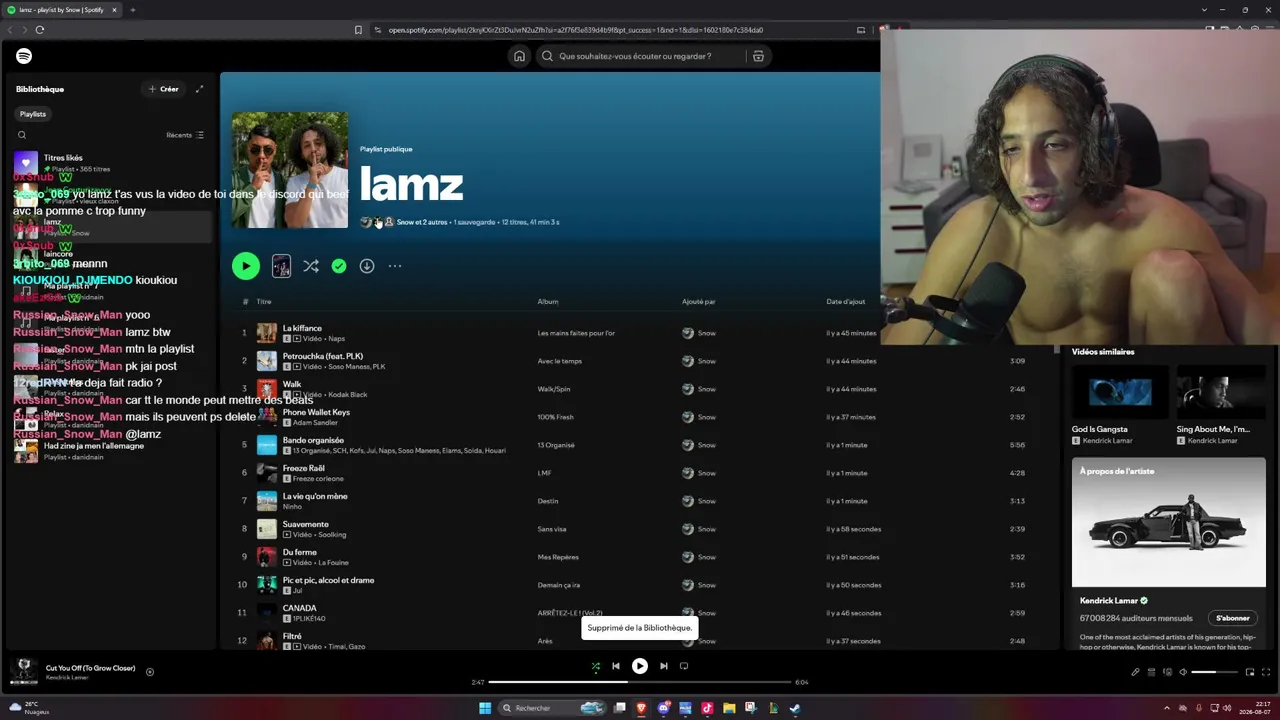Open the preview card beside play button

pyautogui.click(x=281, y=266)
